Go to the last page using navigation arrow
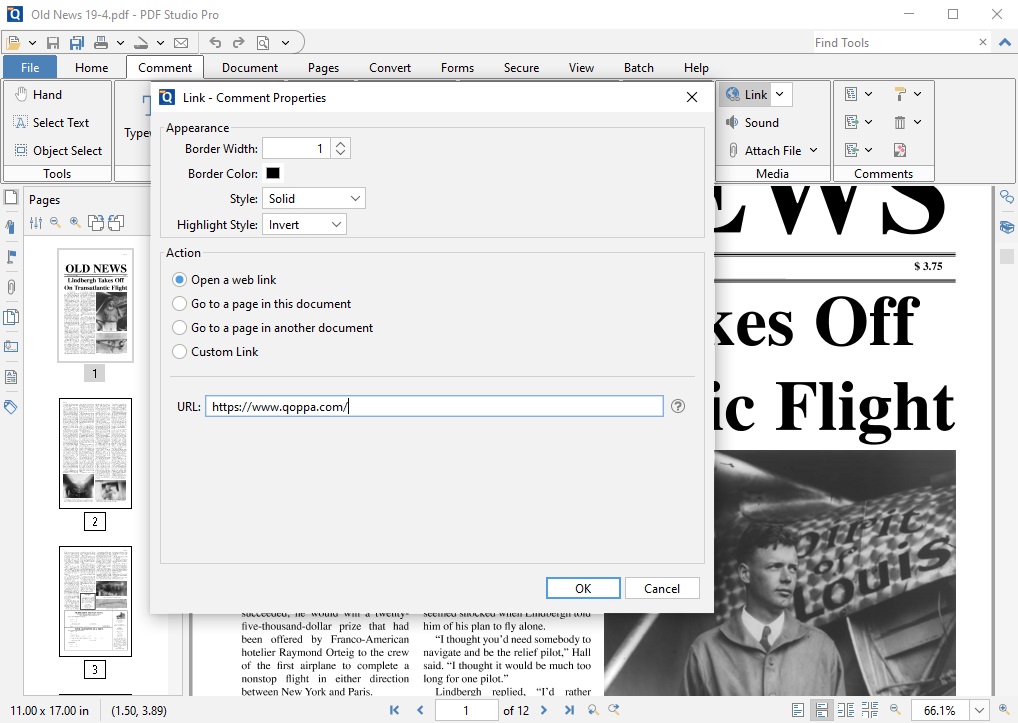The height and width of the screenshot is (723, 1018). pos(569,710)
